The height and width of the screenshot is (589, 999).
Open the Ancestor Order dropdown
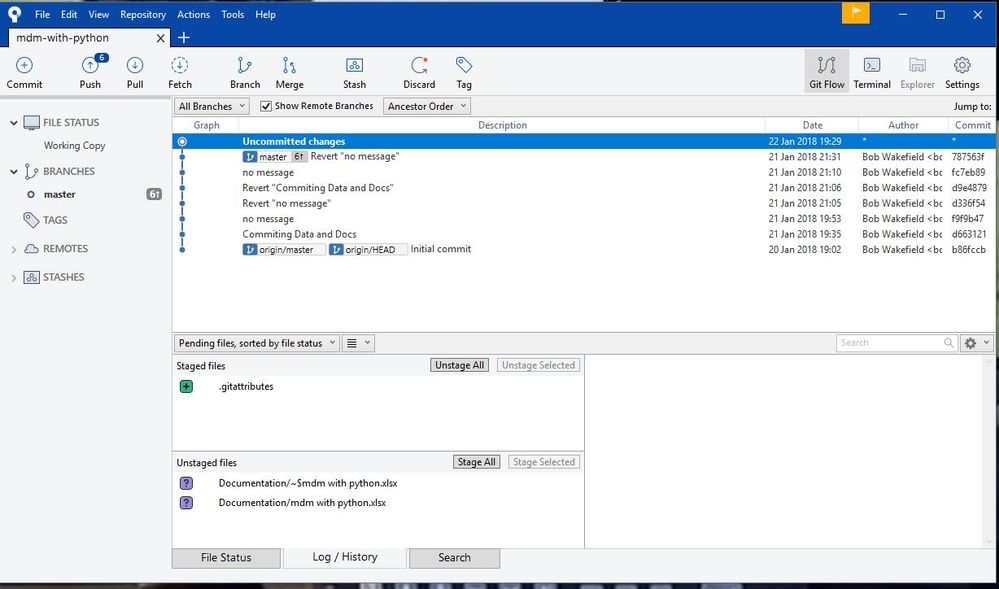point(427,106)
